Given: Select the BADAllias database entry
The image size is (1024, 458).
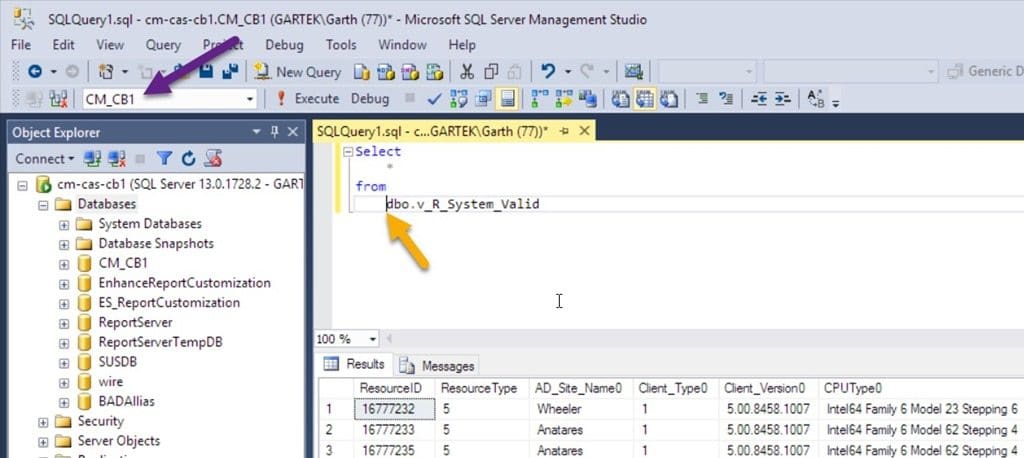Looking at the screenshot, I should pyautogui.click(x=126, y=401).
